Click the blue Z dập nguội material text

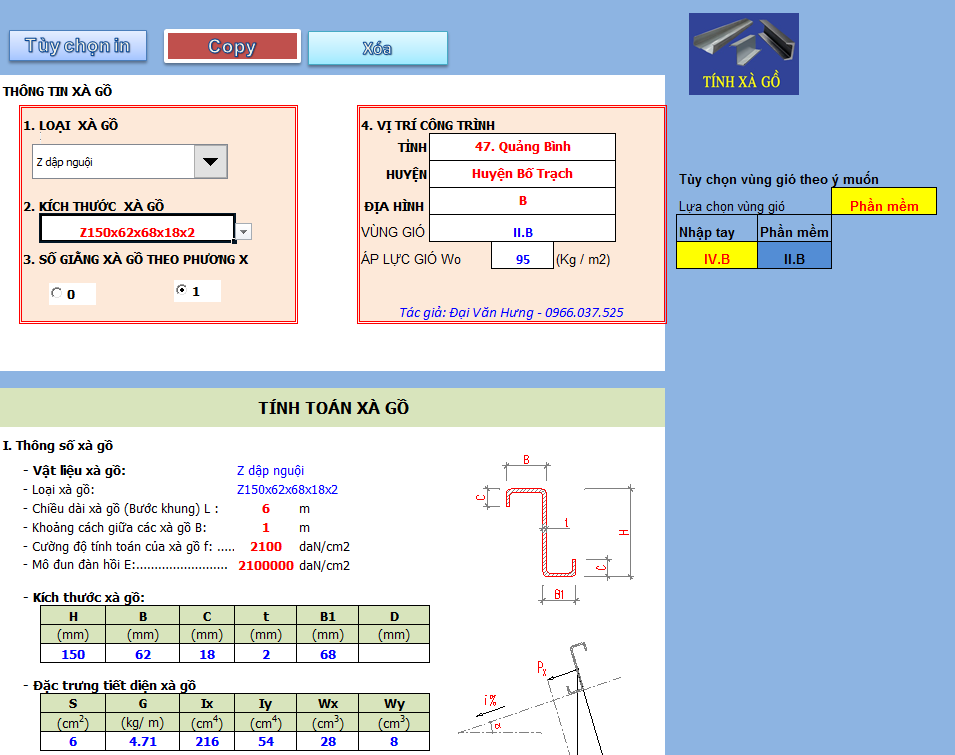[x=270, y=471]
